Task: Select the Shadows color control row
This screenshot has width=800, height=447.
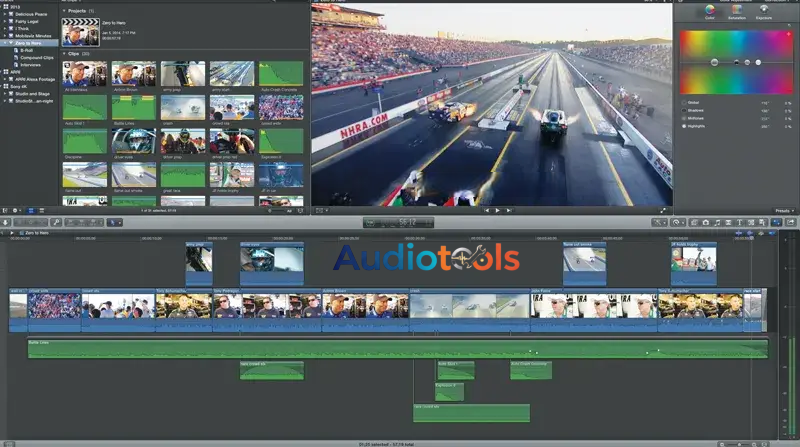Action: [x=736, y=110]
